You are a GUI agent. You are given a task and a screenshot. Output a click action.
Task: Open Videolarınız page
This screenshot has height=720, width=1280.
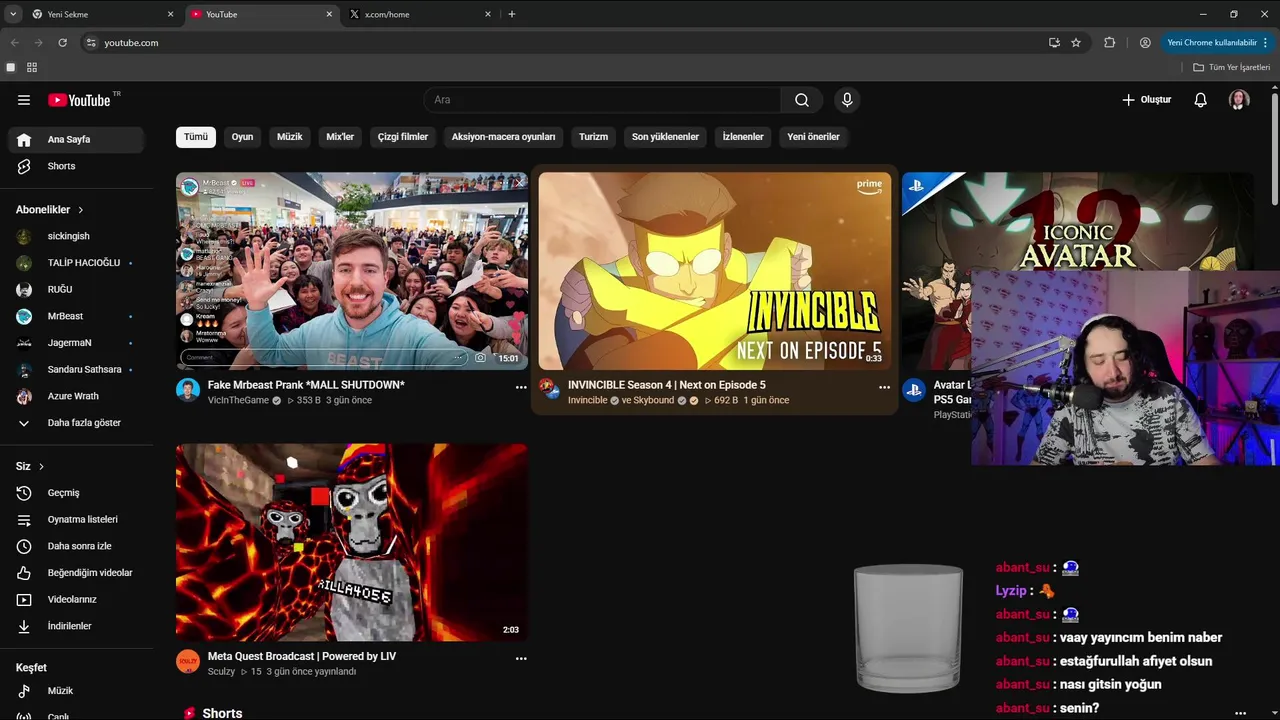coord(76,600)
